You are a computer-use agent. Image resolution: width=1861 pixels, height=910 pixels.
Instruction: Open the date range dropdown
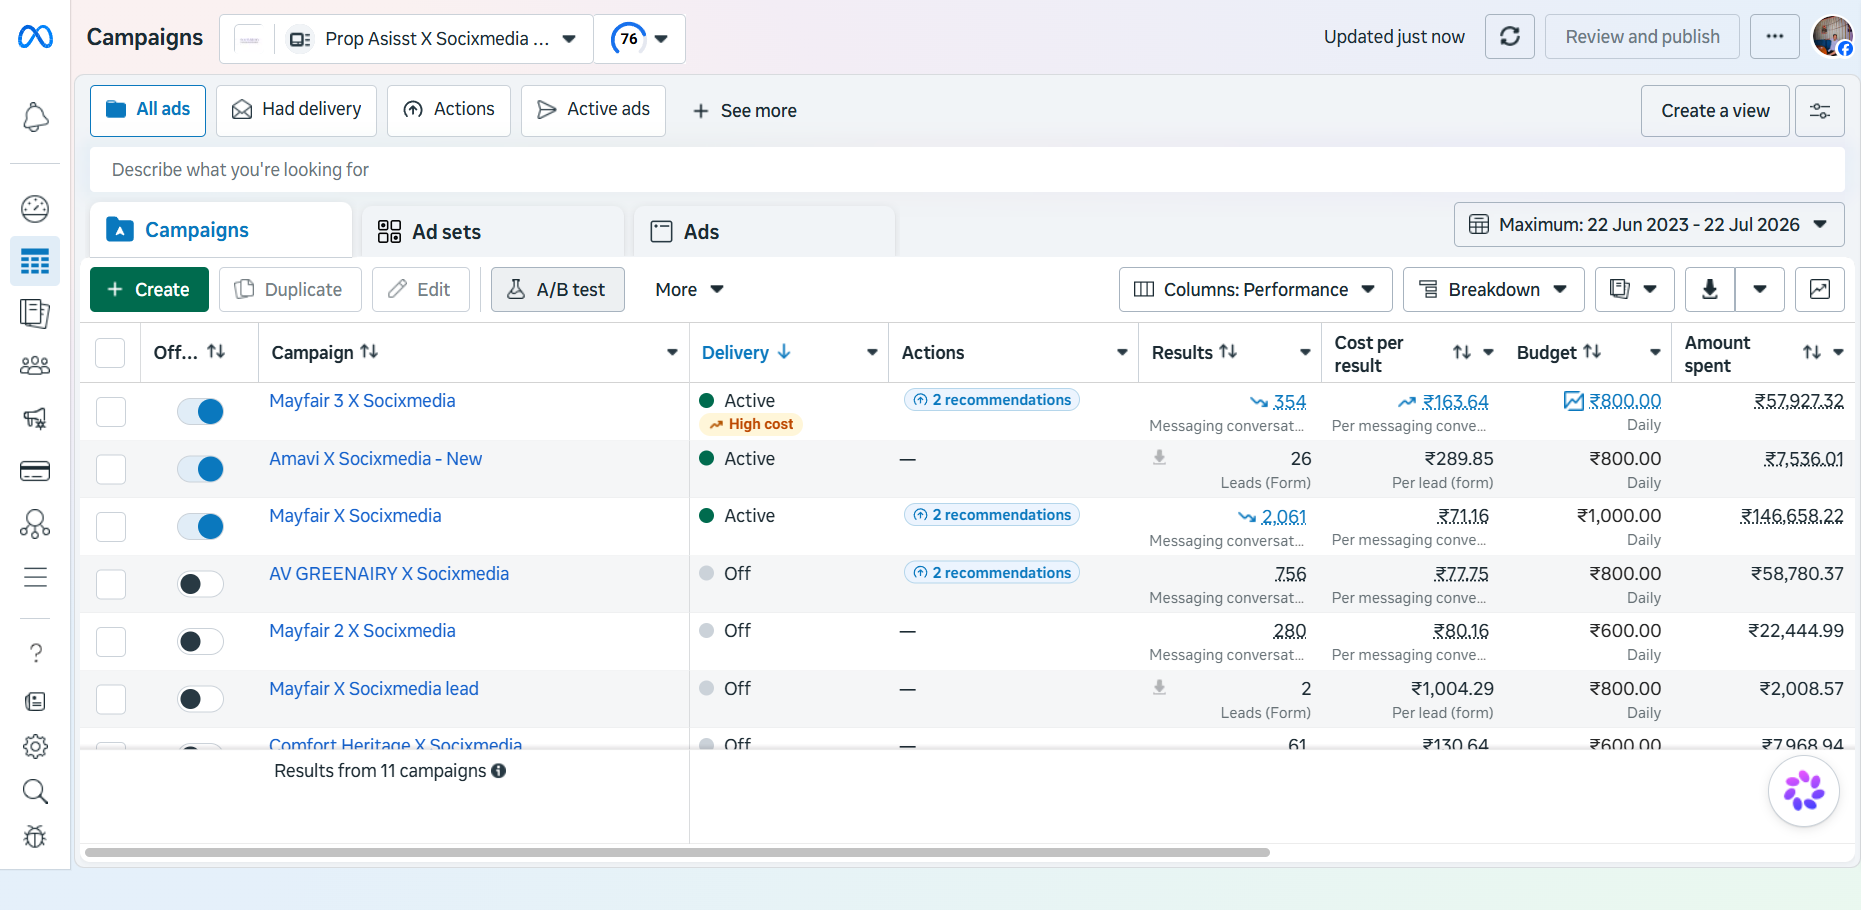(x=1649, y=225)
